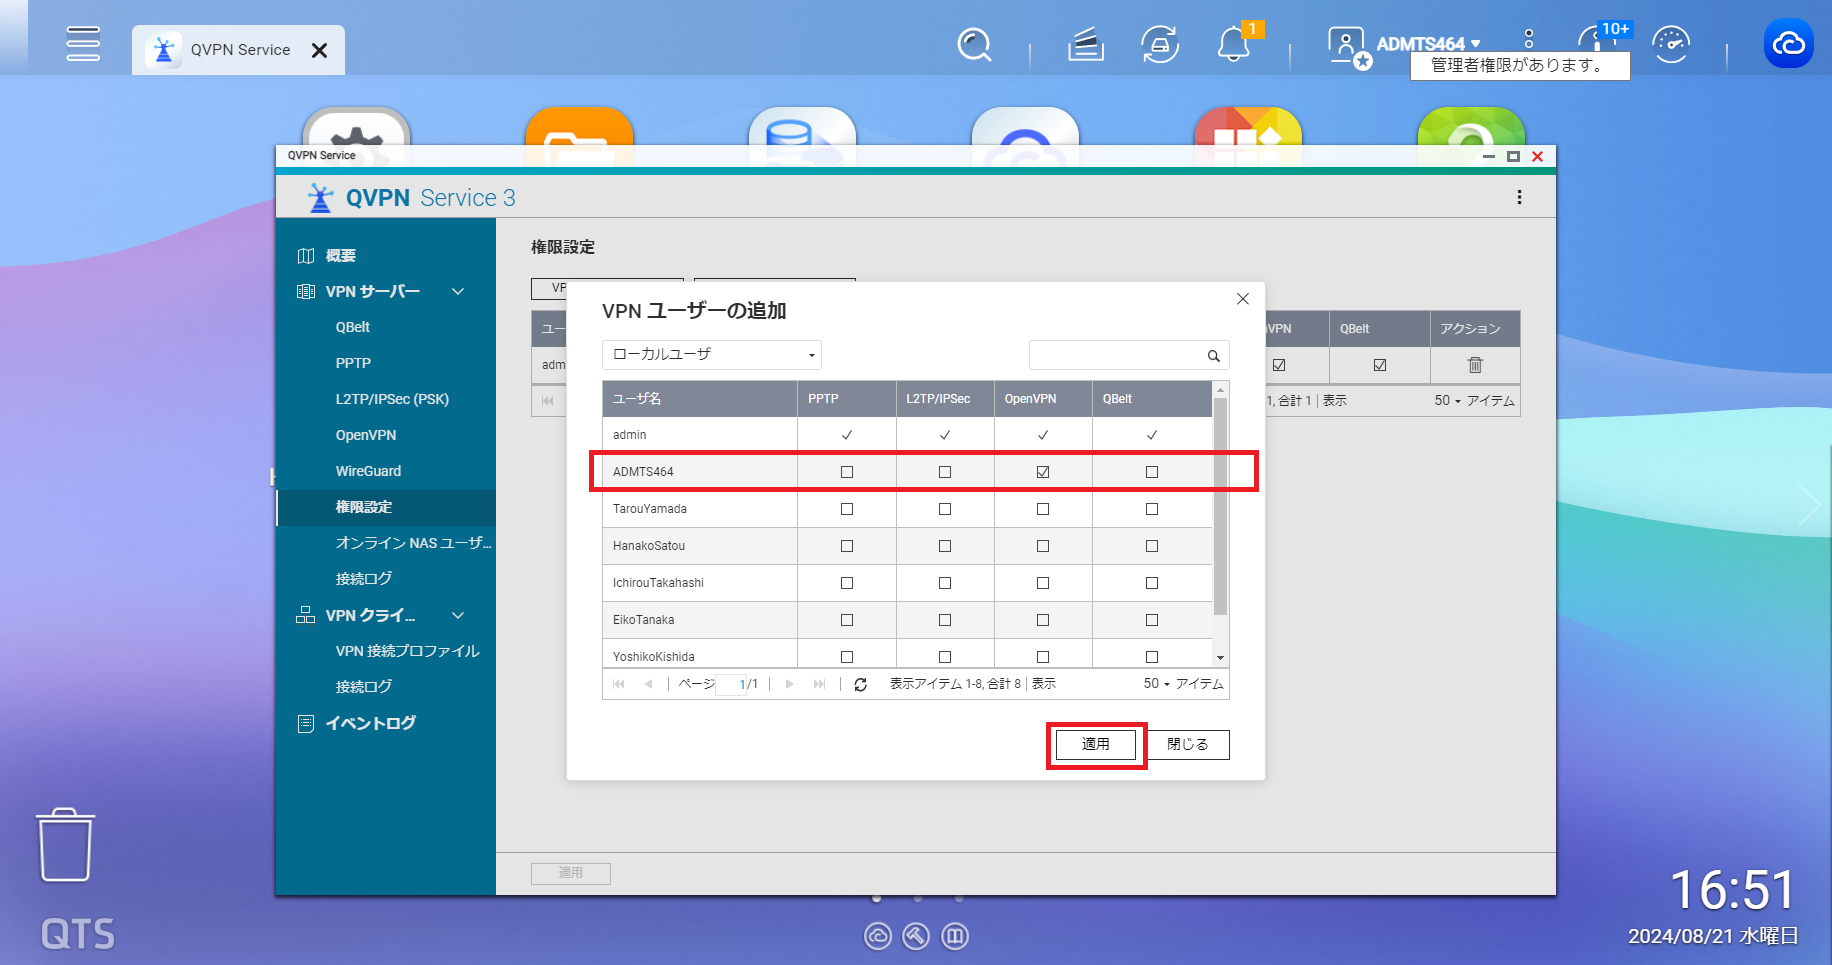Select 権限設定 in sidebar
The height and width of the screenshot is (965, 1832).
386,507
